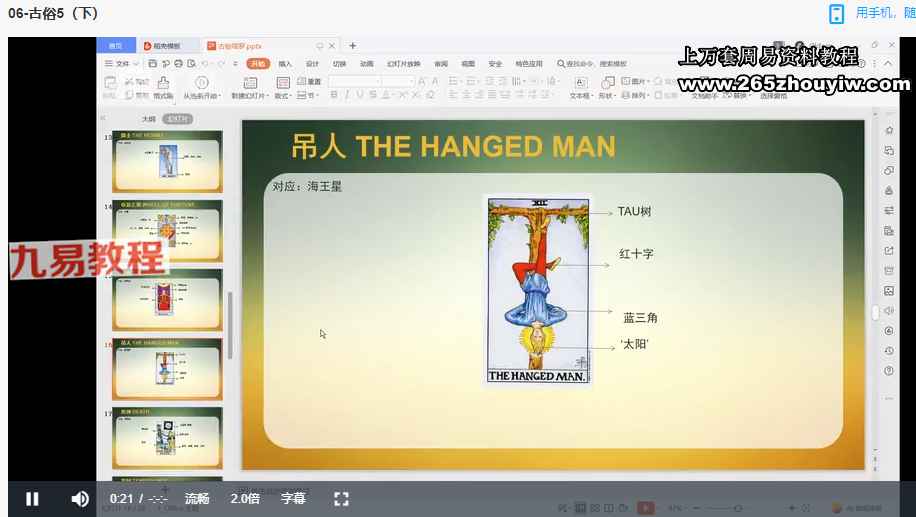Open the 插入 ribbon tab

pos(285,64)
